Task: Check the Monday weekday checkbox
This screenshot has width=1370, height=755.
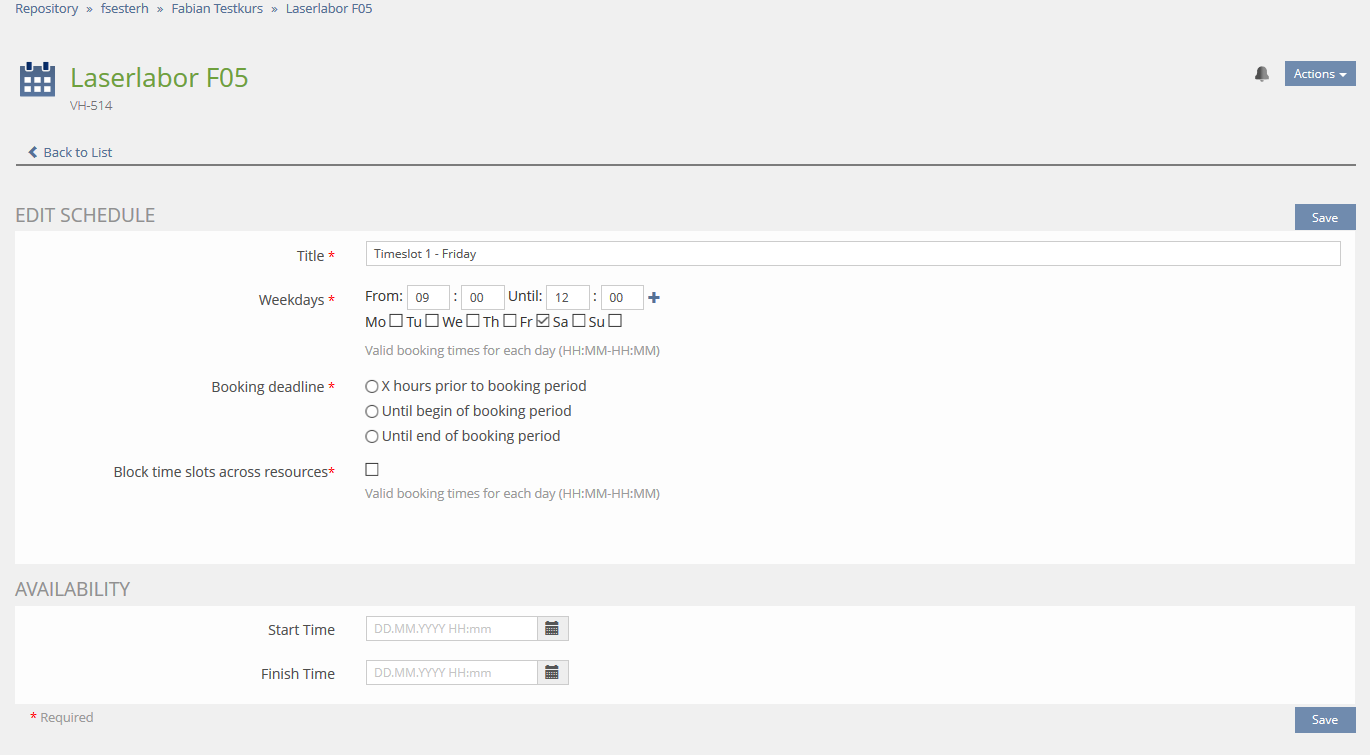Action: (396, 321)
